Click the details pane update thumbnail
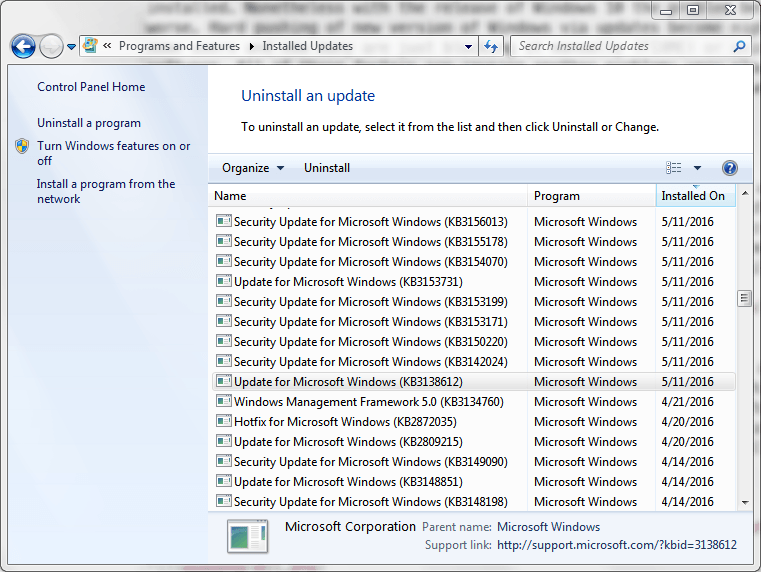Viewport: 761px width, 572px height. [x=248, y=537]
